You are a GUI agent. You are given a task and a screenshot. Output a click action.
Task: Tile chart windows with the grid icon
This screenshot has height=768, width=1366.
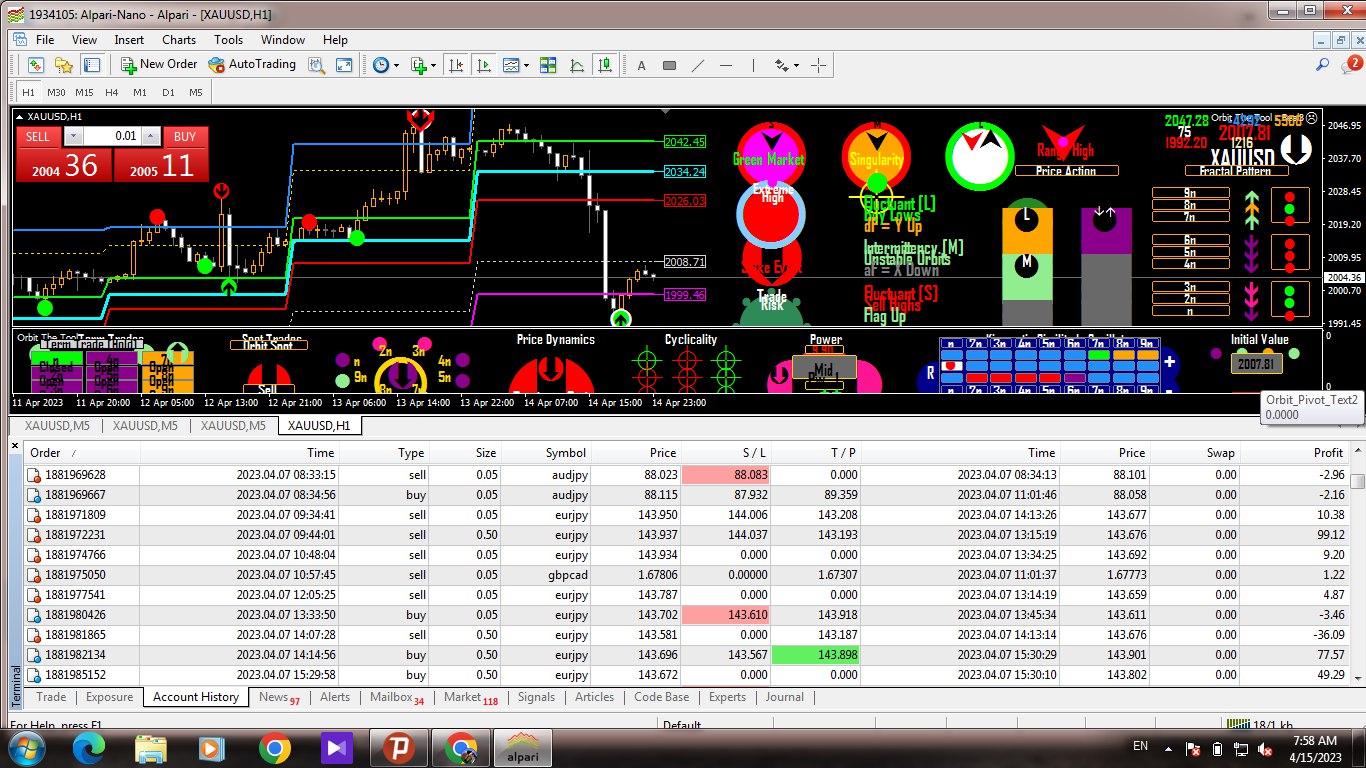click(548, 65)
